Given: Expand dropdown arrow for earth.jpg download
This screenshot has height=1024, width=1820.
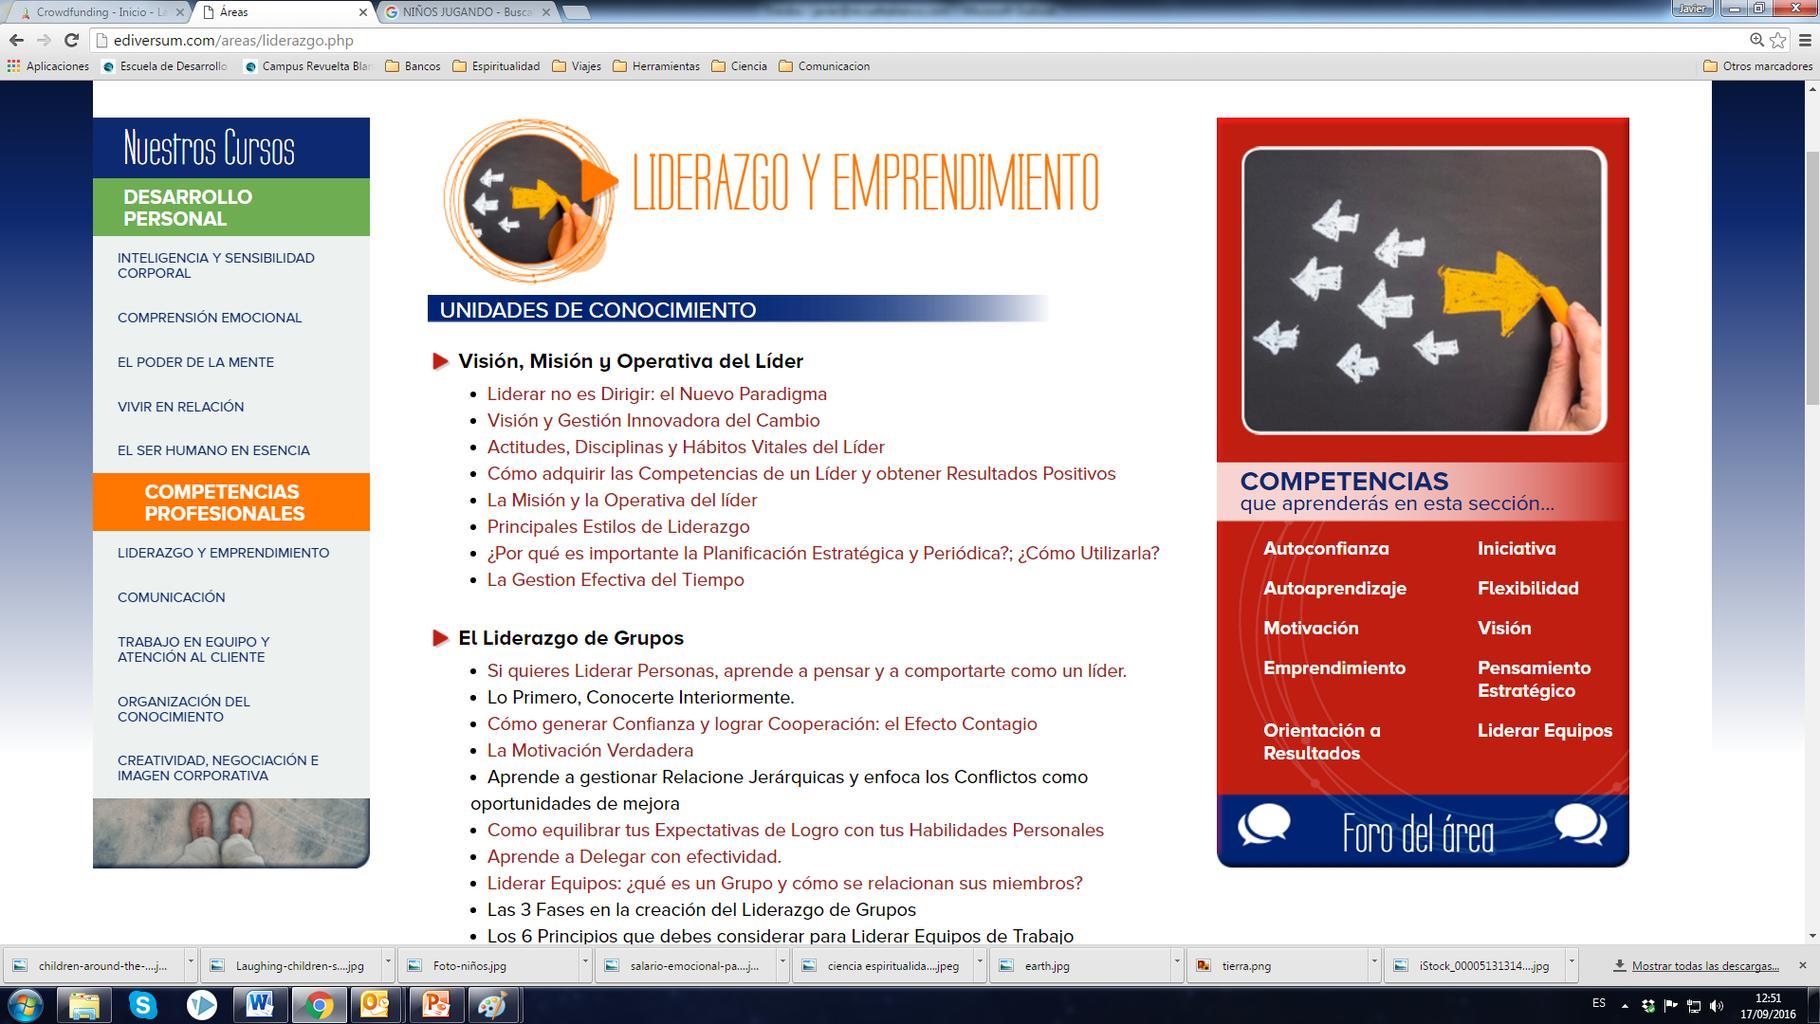Looking at the screenshot, I should pos(1176,964).
